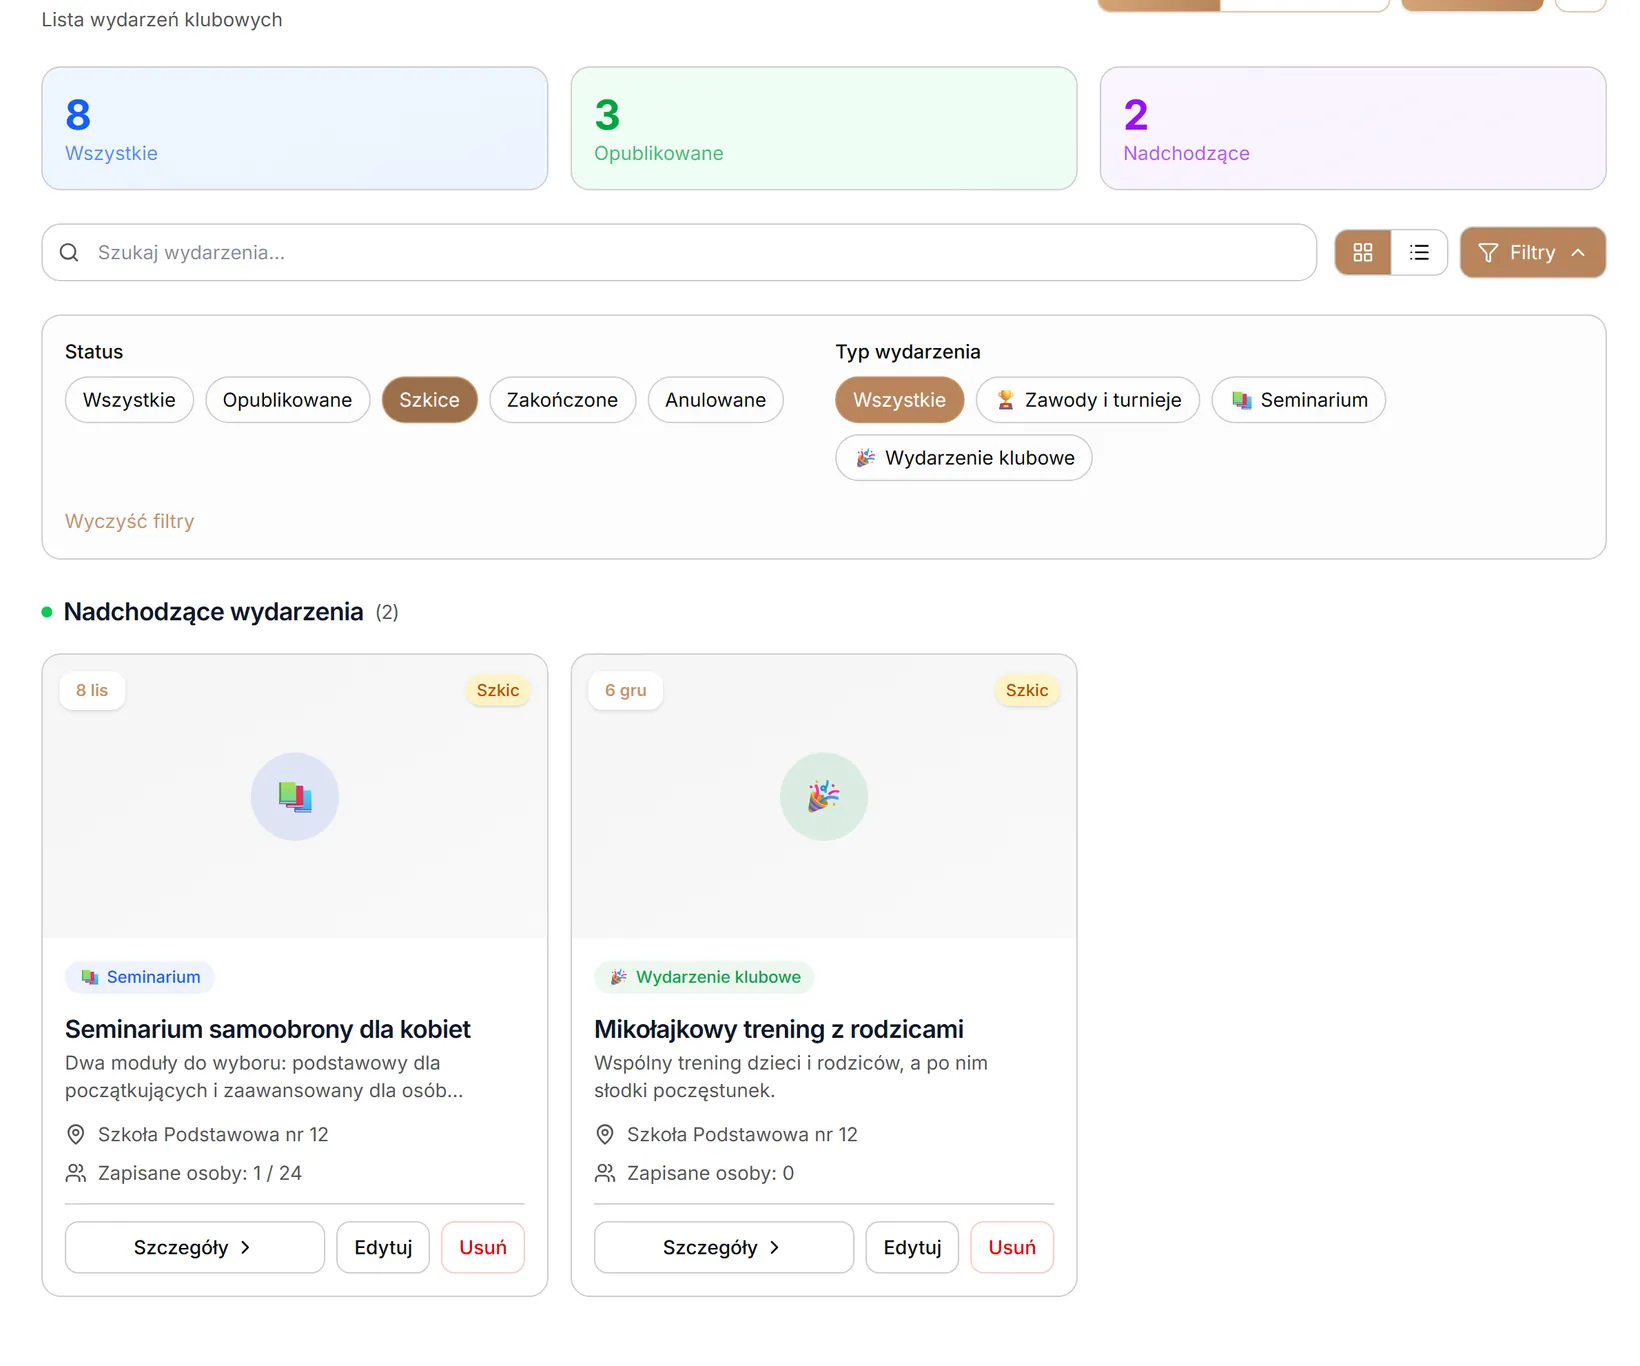
Task: Filter by Seminarium event type chip
Action: [x=1298, y=400]
